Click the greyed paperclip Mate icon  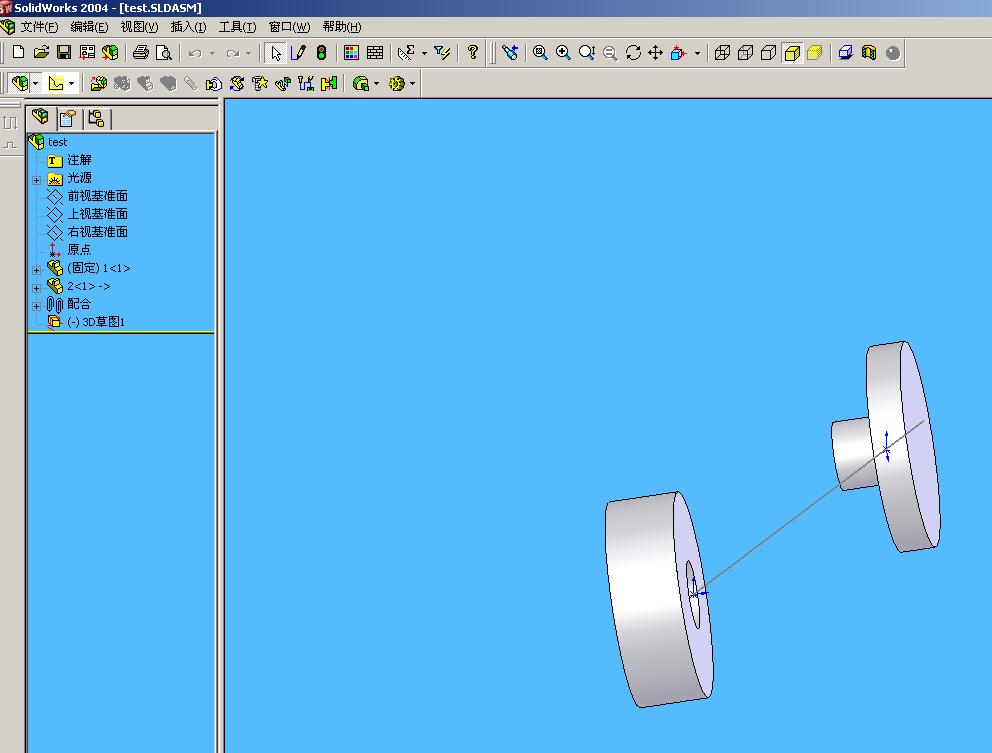pos(190,83)
